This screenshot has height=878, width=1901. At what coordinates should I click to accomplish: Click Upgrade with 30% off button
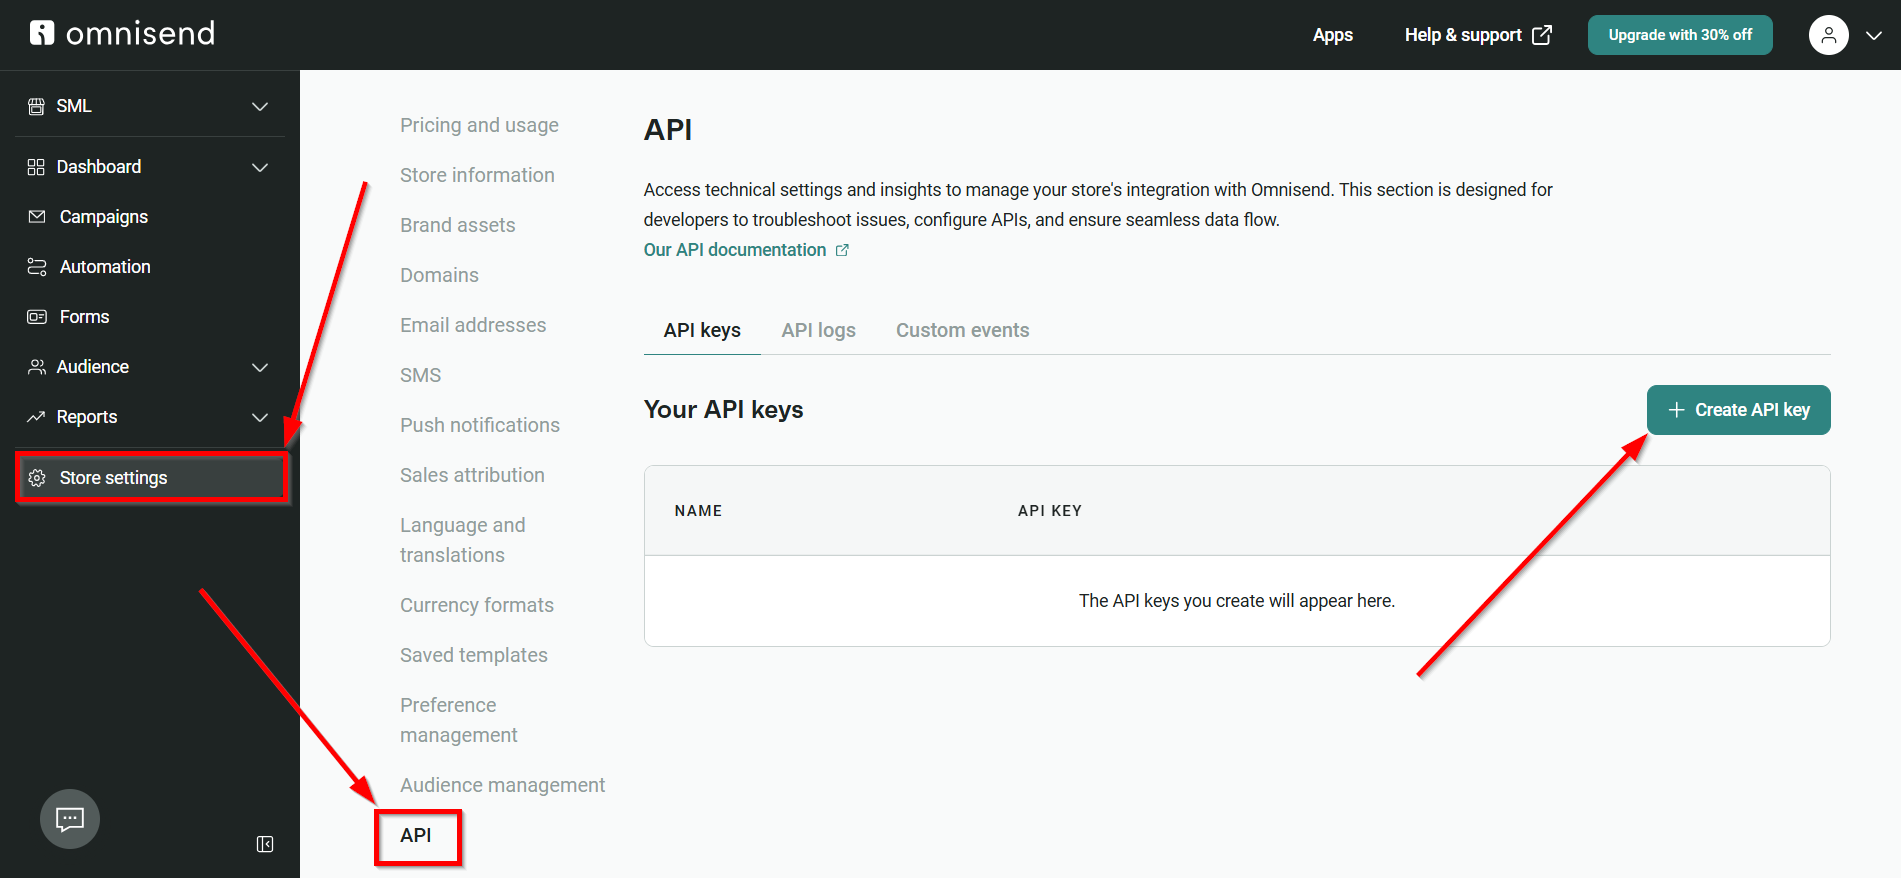pyautogui.click(x=1680, y=35)
